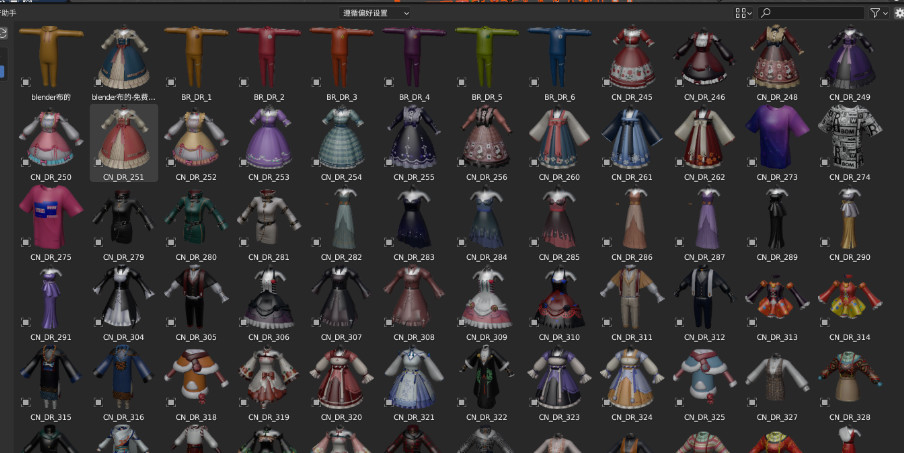The height and width of the screenshot is (453, 904).
Task: Click the CN_DR_262 name label
Action: (x=705, y=178)
